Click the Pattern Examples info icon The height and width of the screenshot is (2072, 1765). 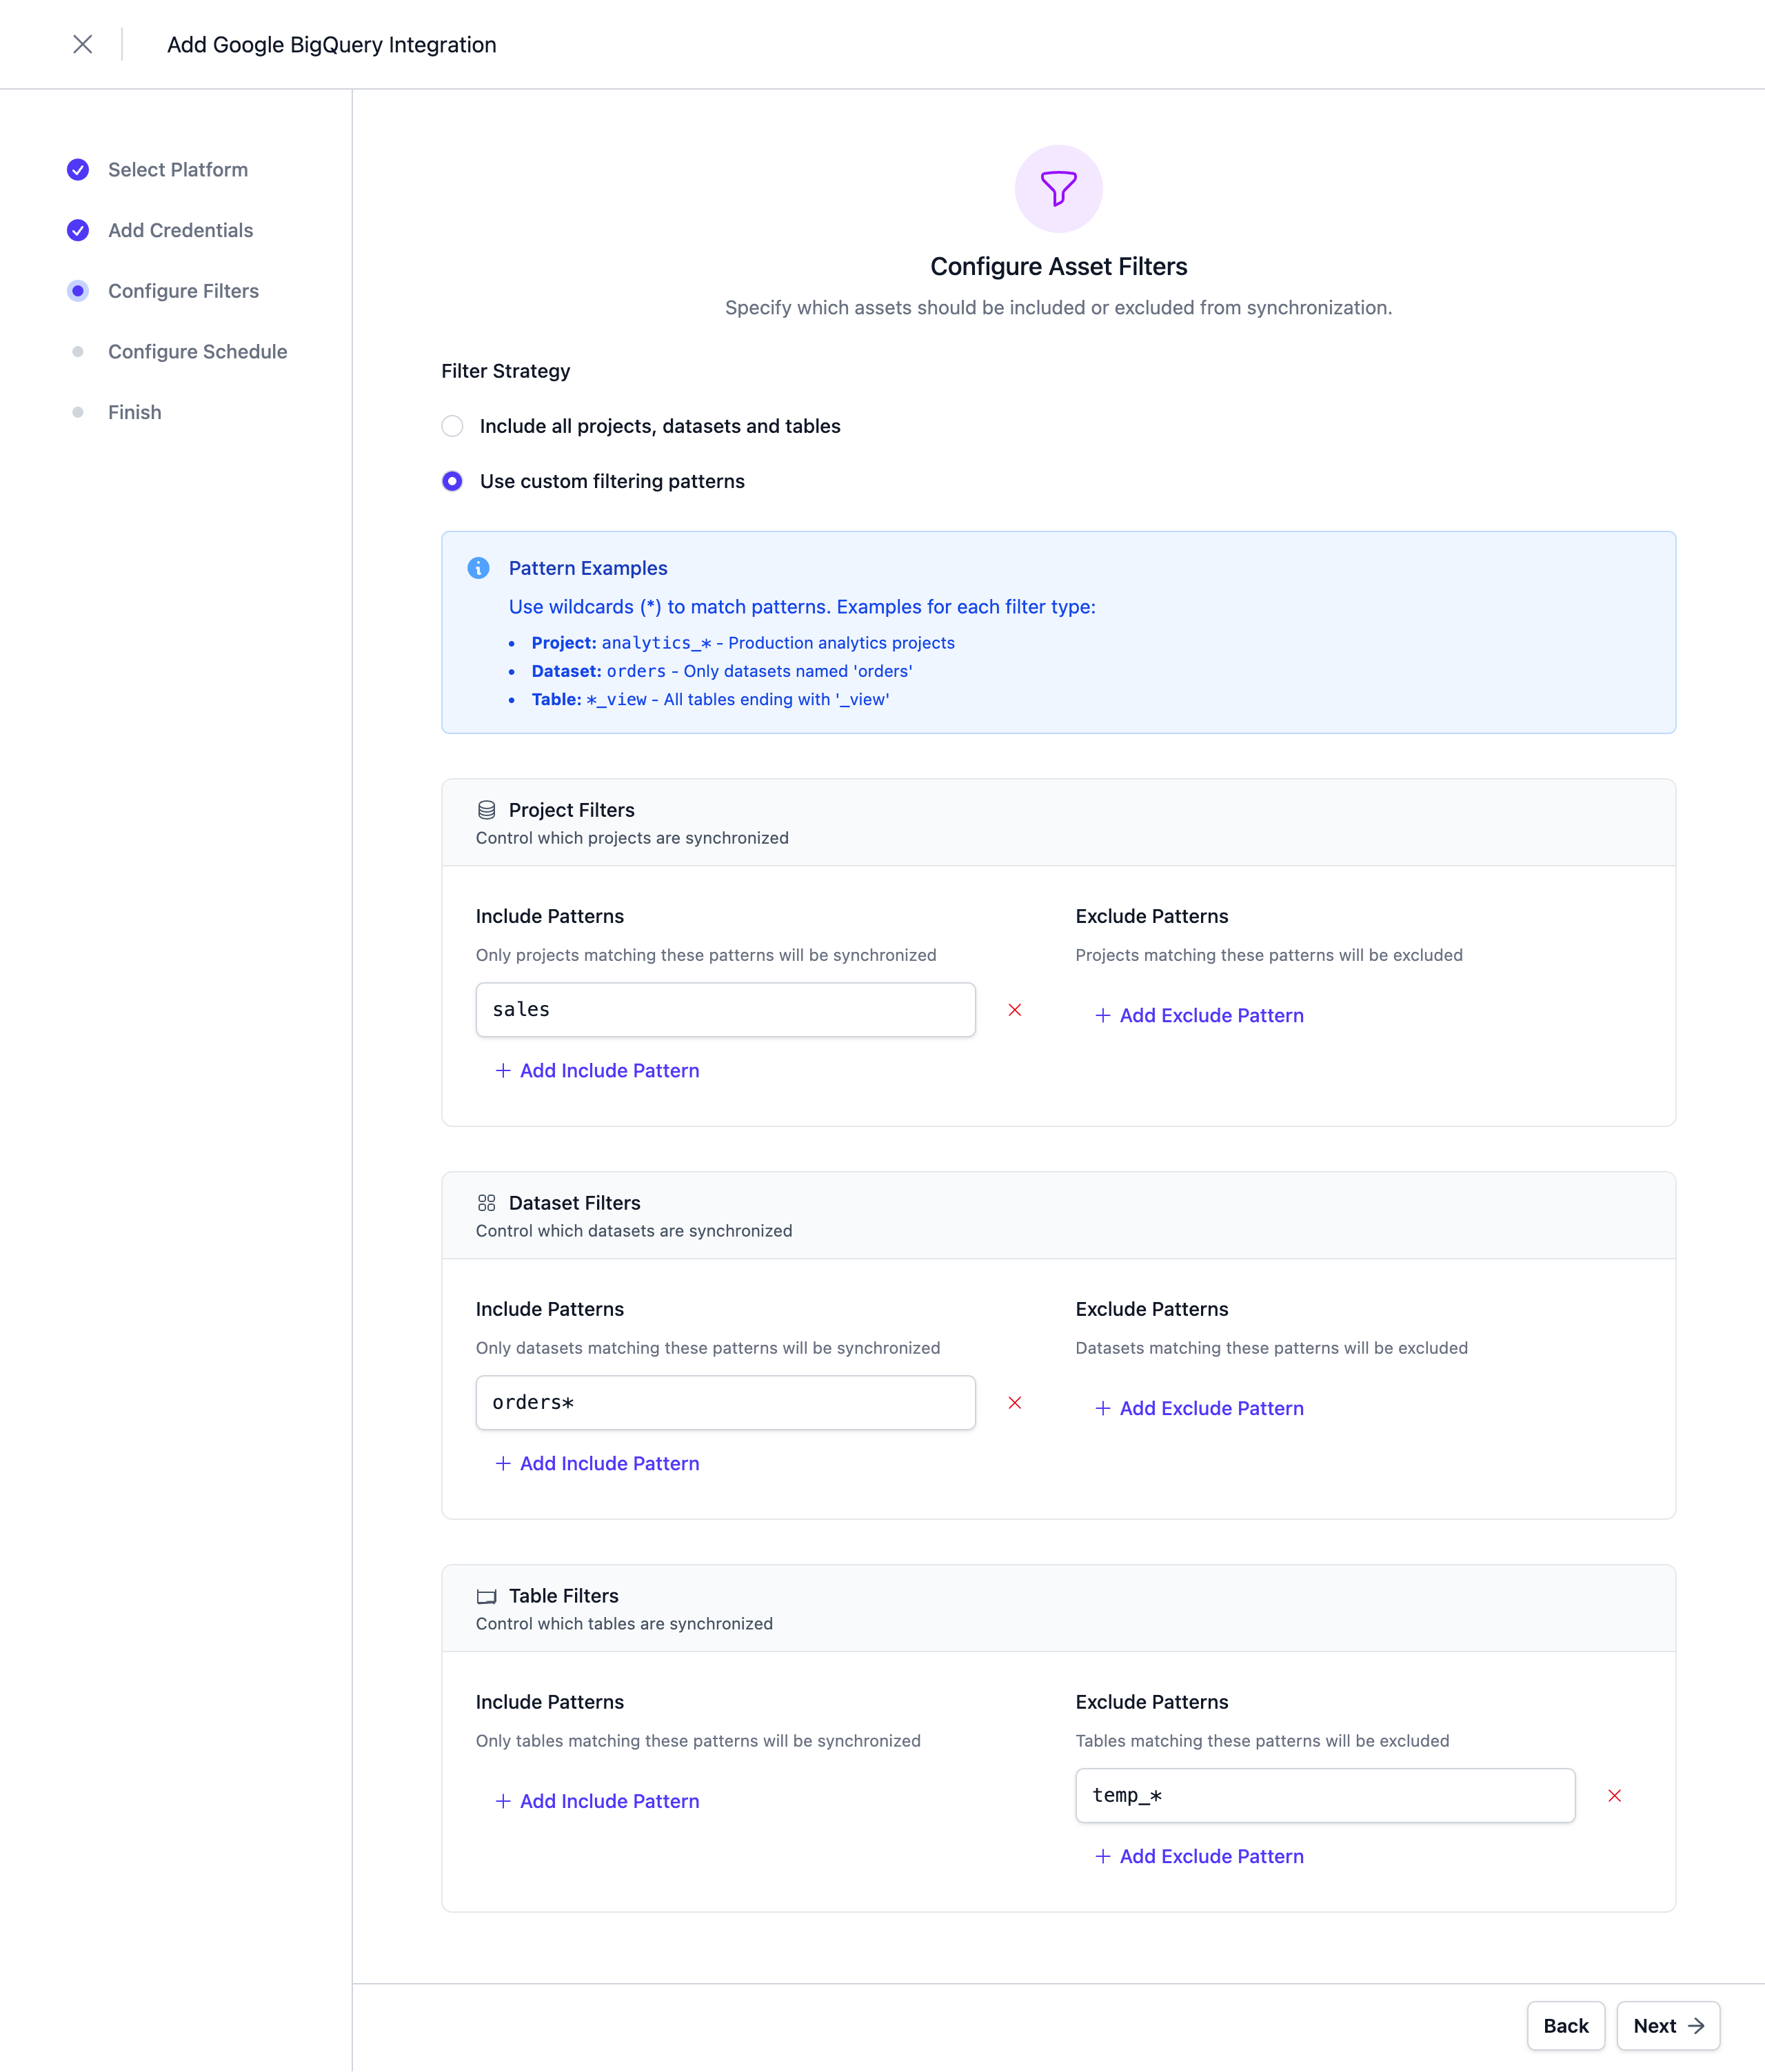pyautogui.click(x=478, y=568)
